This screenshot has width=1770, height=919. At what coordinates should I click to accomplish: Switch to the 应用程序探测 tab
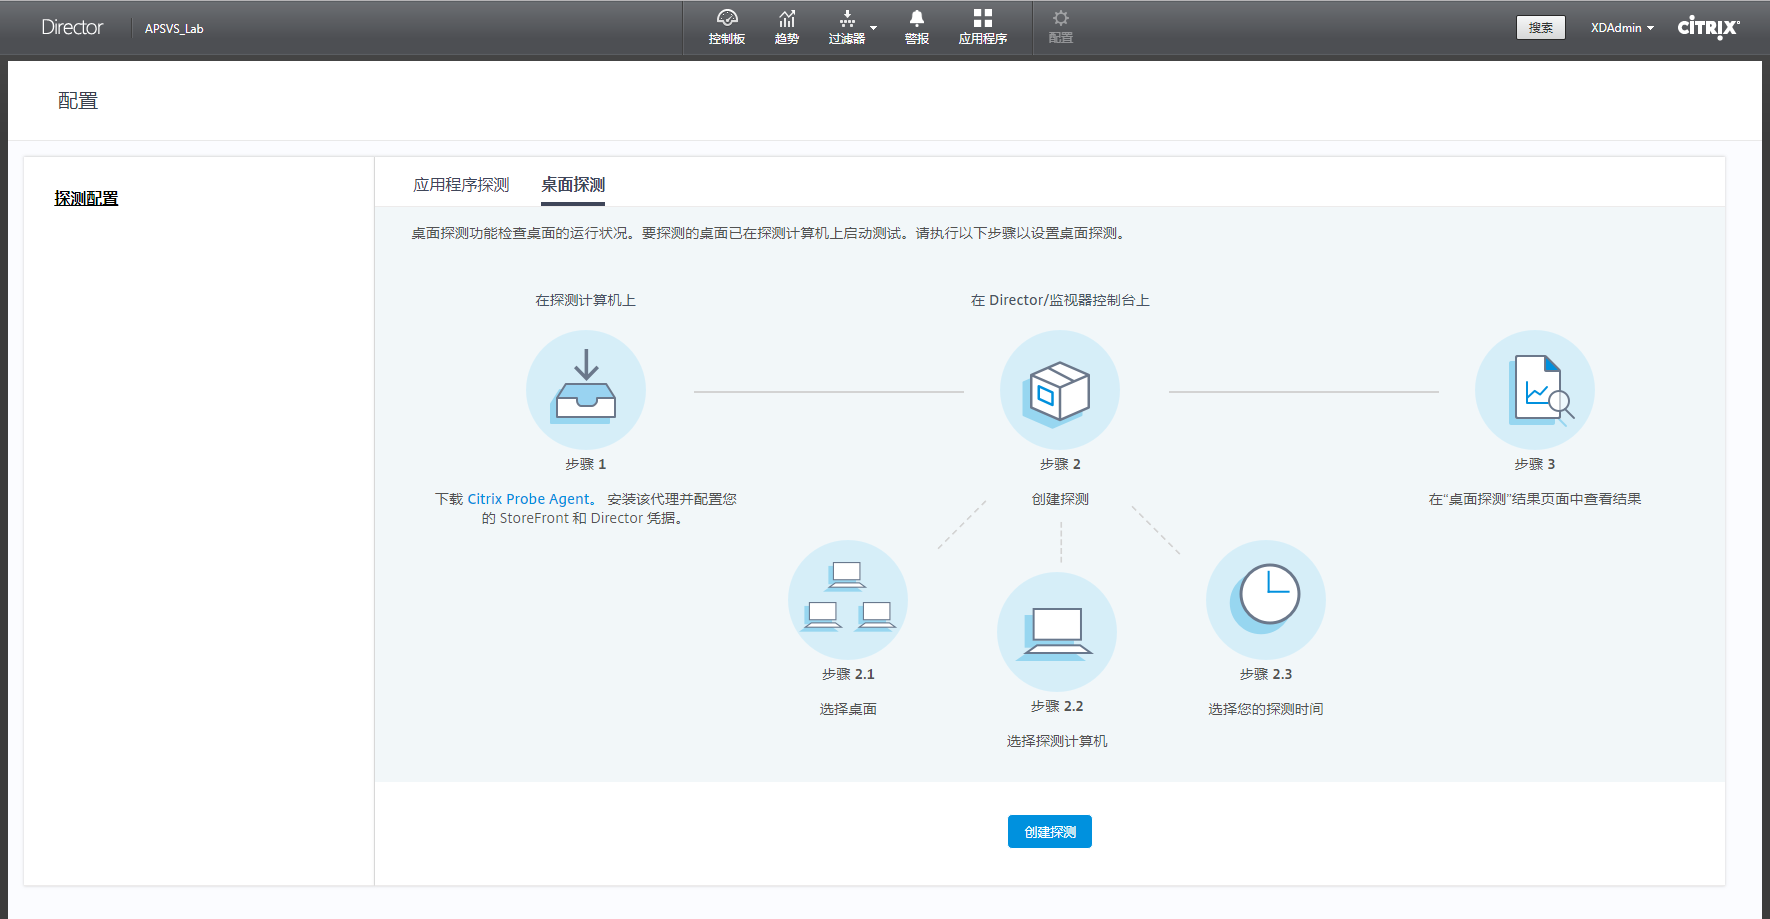coord(461,185)
